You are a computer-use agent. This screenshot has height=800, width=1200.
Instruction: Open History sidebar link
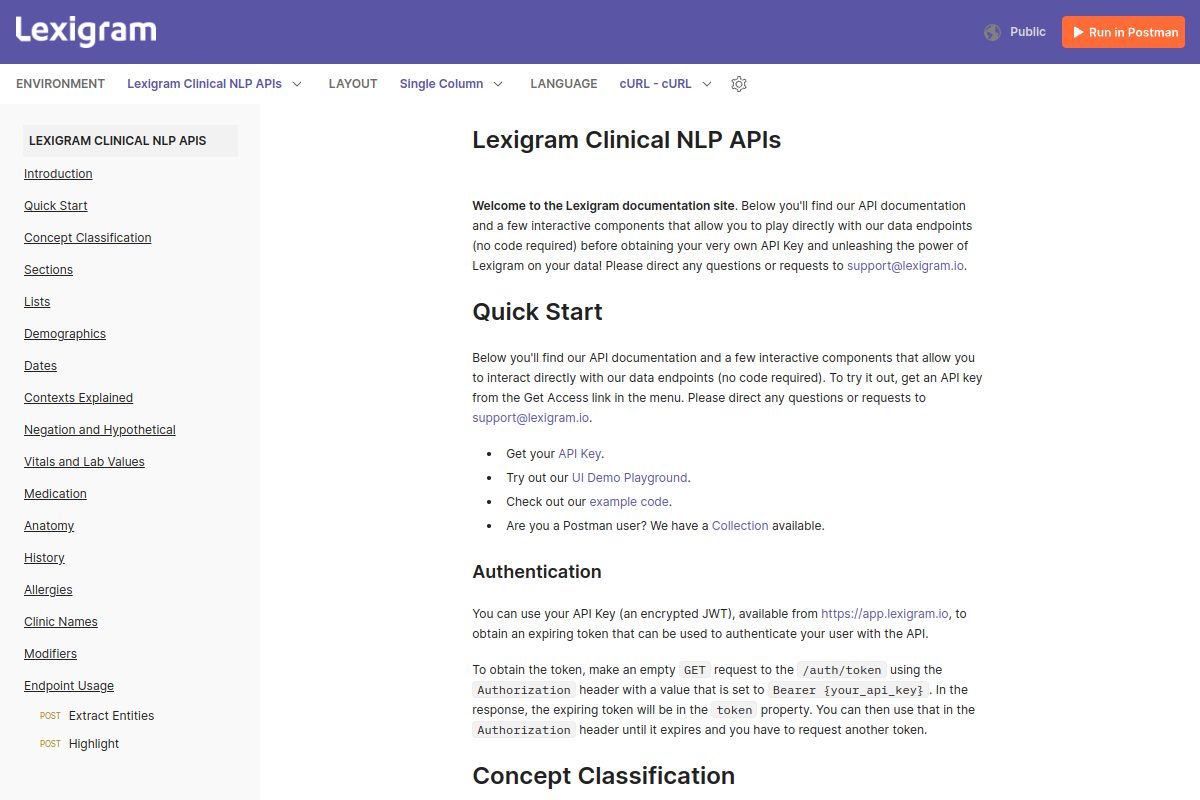[x=44, y=558]
